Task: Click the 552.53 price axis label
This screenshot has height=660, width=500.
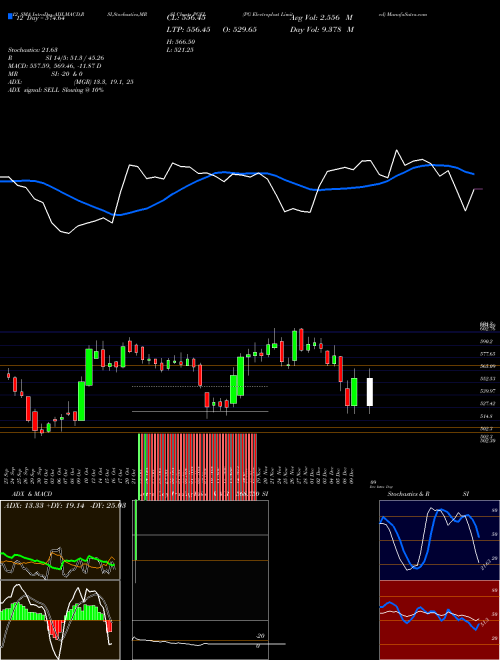Action: [x=488, y=379]
